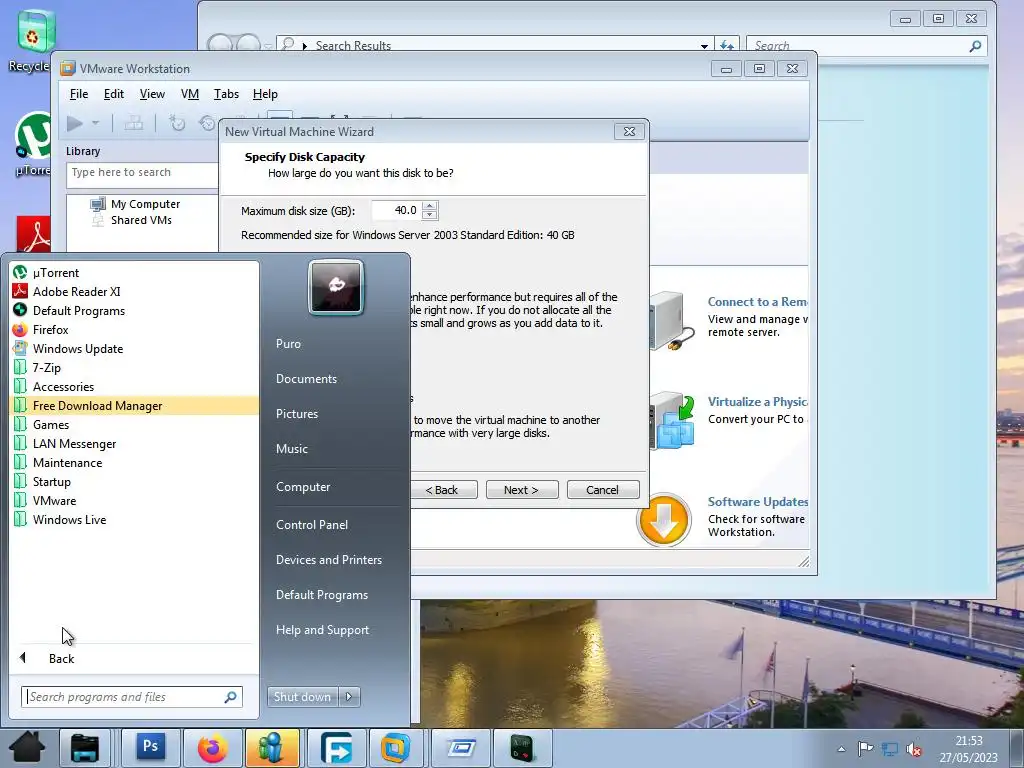Open the Software Updates link
The width and height of the screenshot is (1024, 768).
pyautogui.click(x=758, y=502)
